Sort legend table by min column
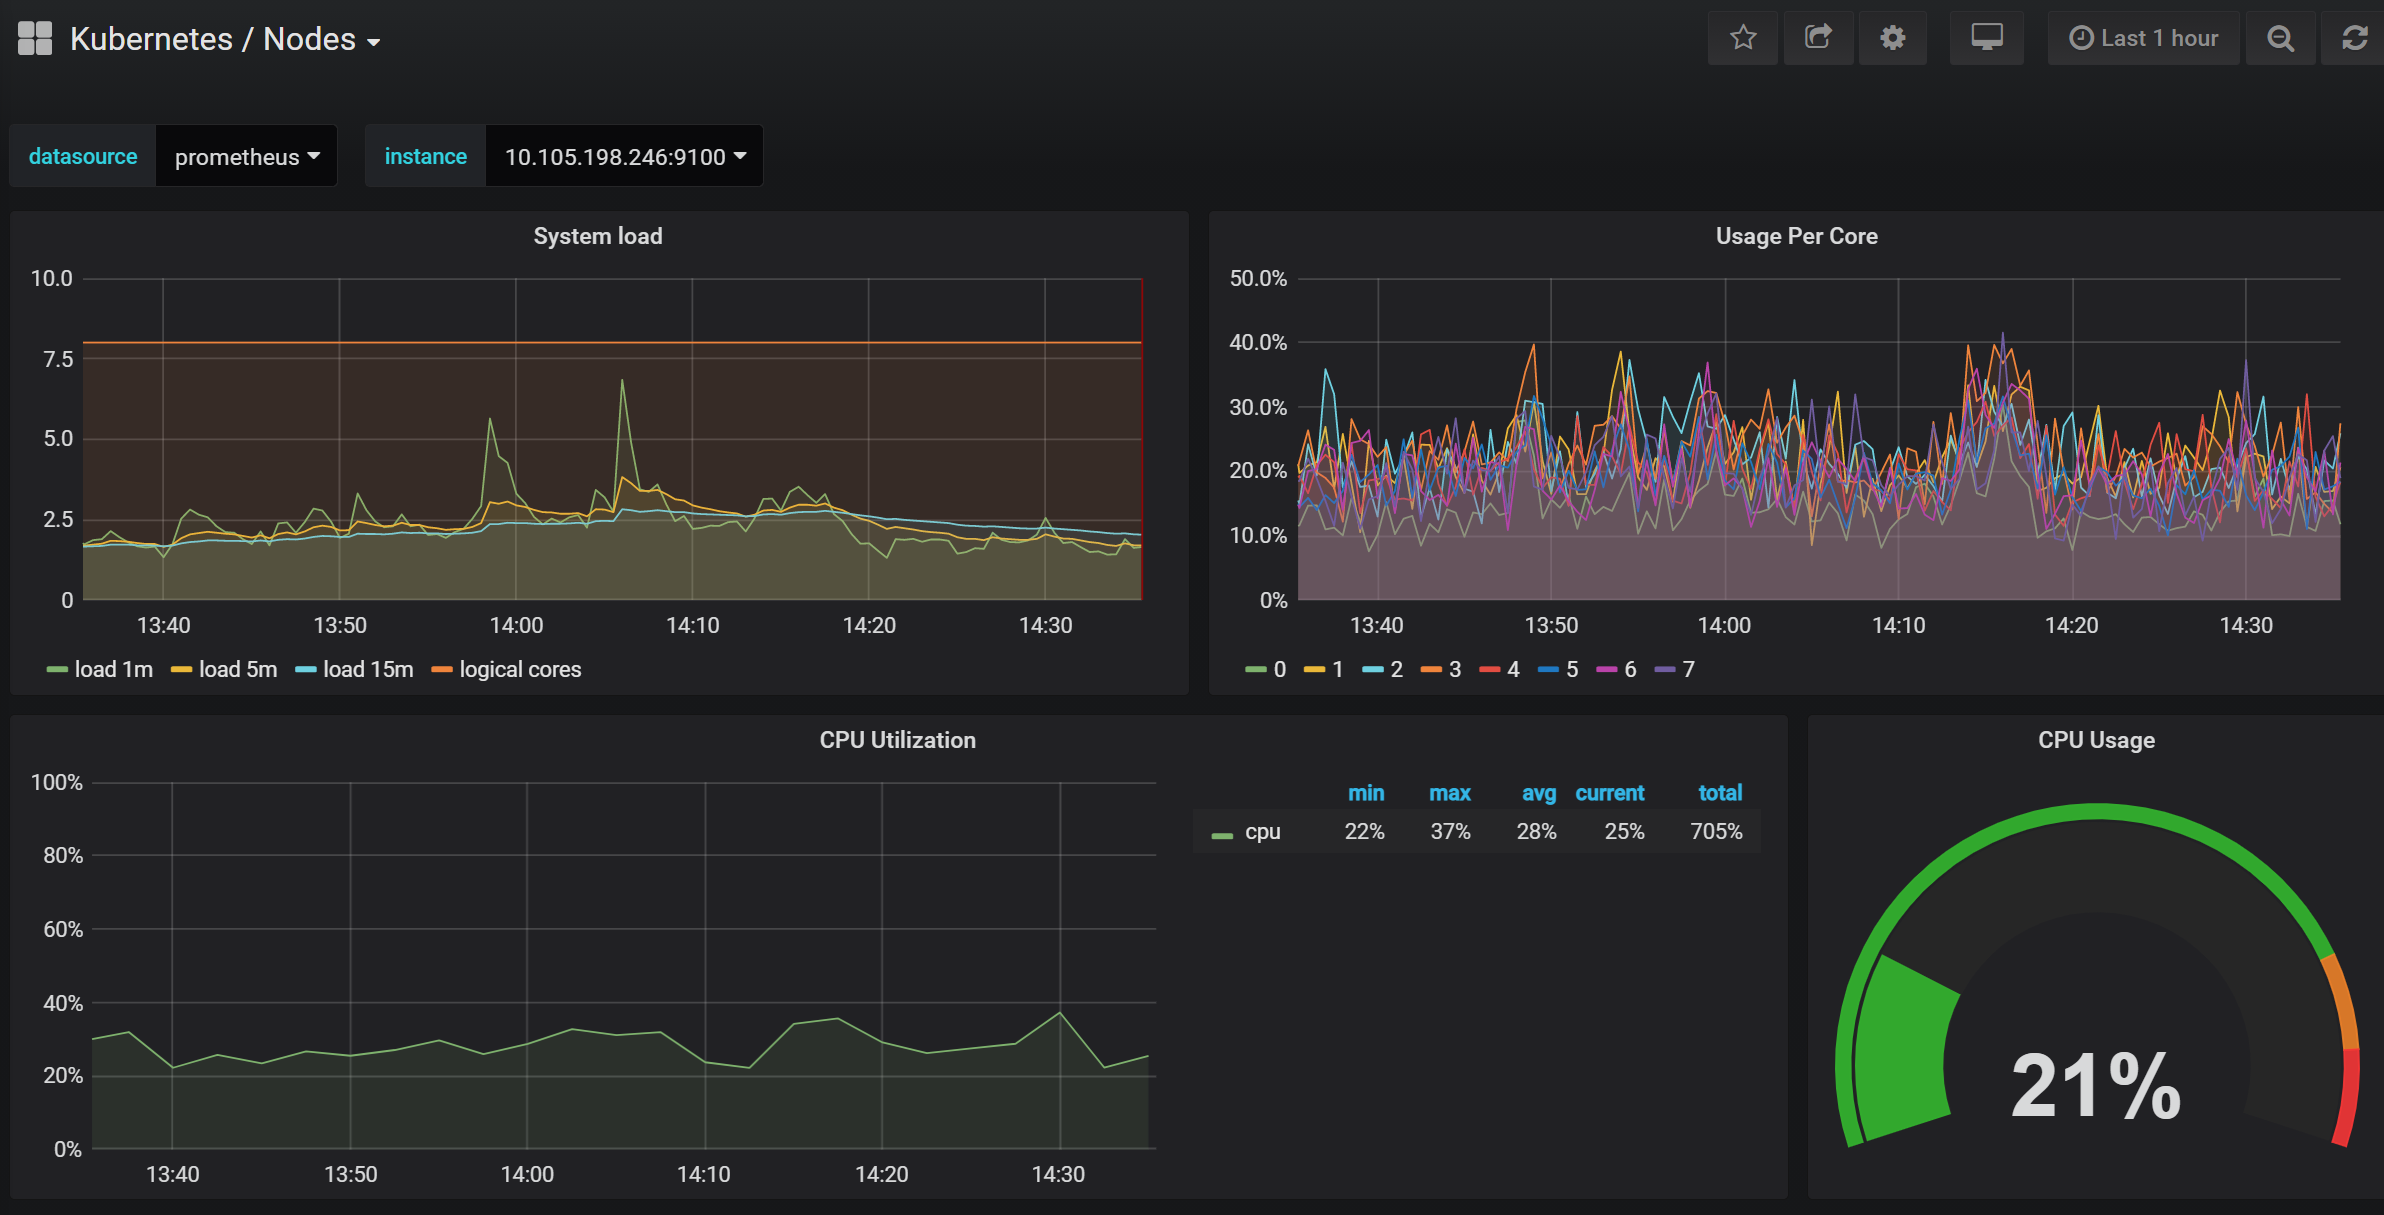The image size is (2384, 1215). click(x=1366, y=793)
